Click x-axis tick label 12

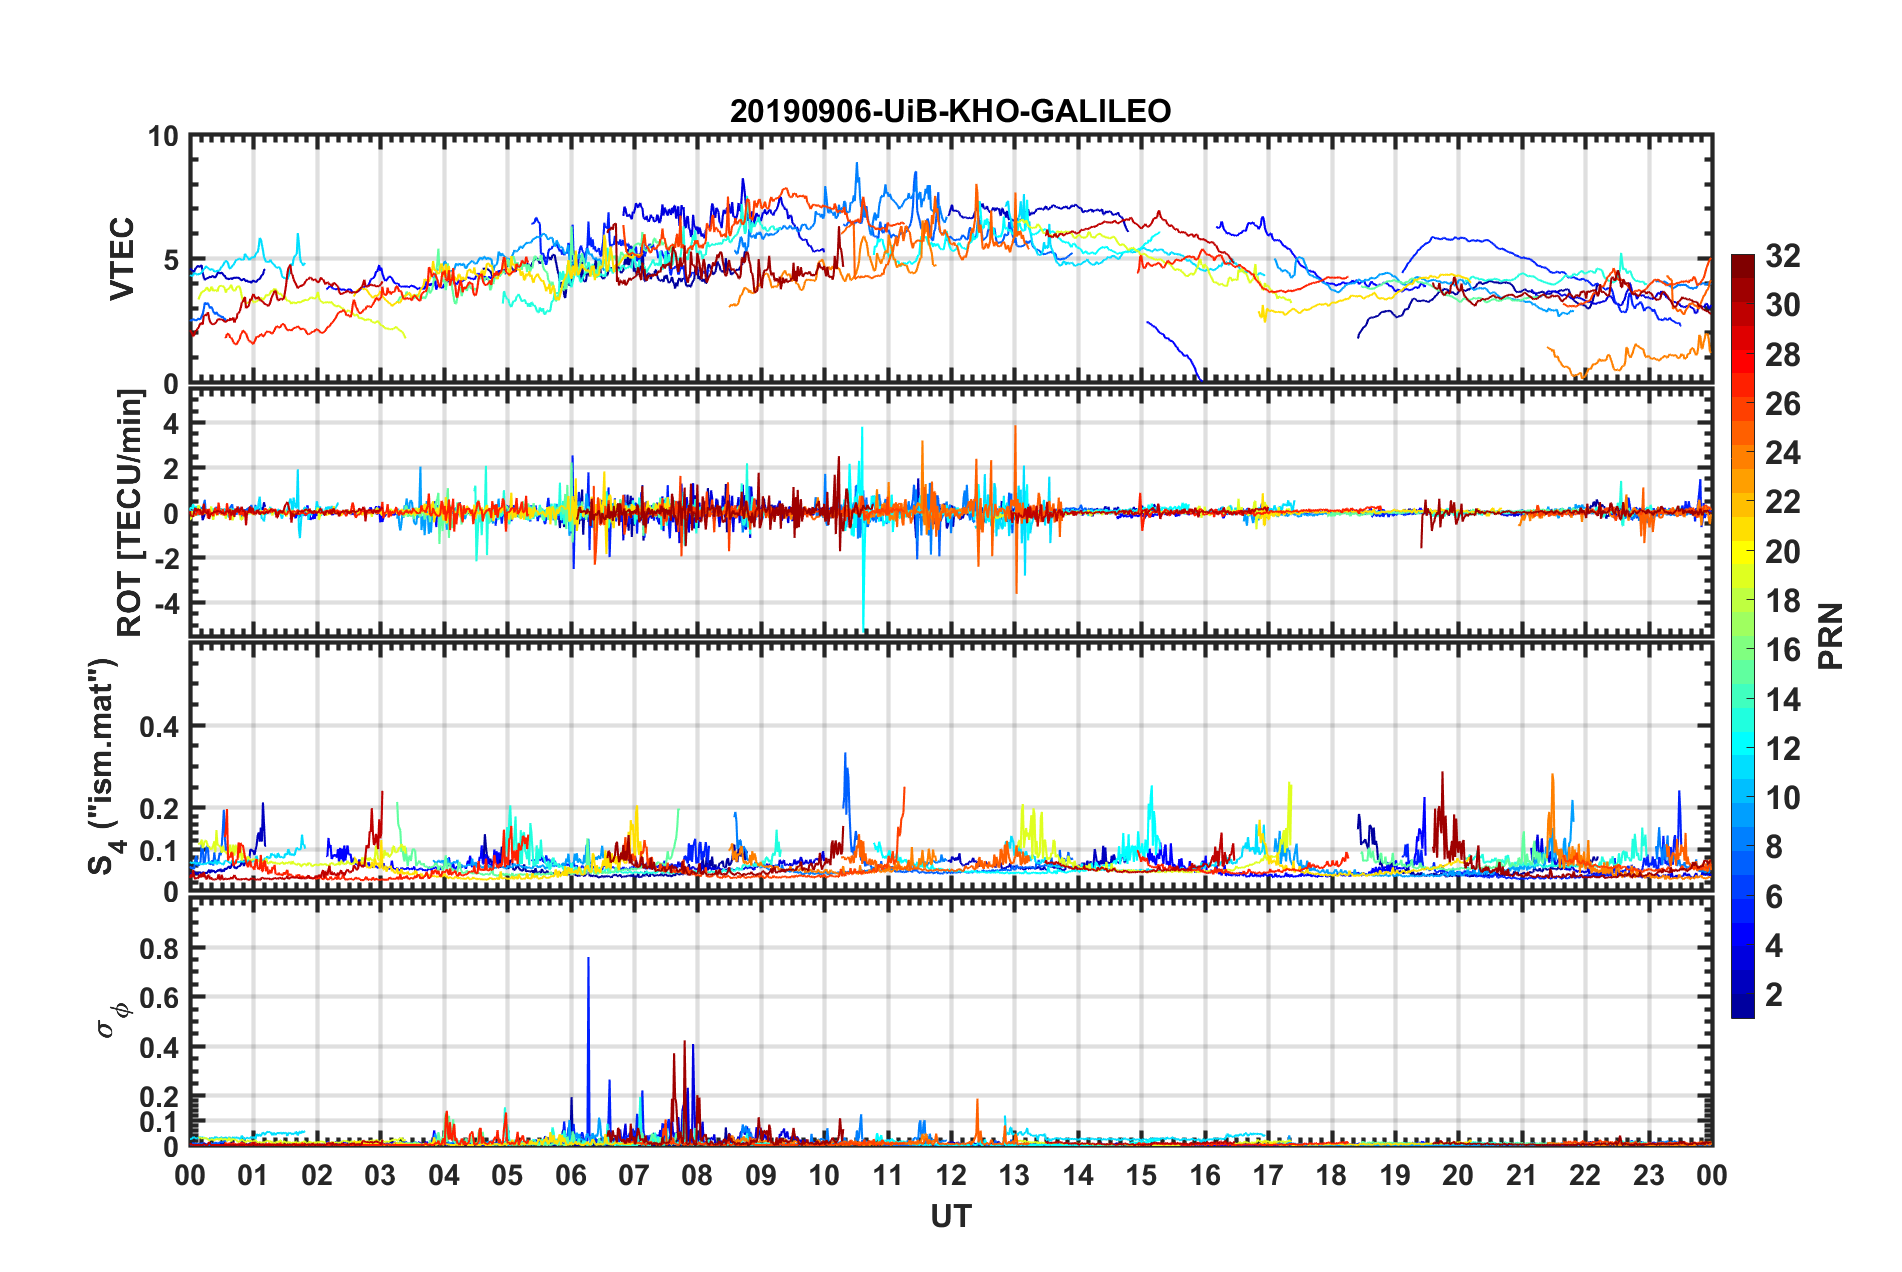click(x=951, y=1175)
